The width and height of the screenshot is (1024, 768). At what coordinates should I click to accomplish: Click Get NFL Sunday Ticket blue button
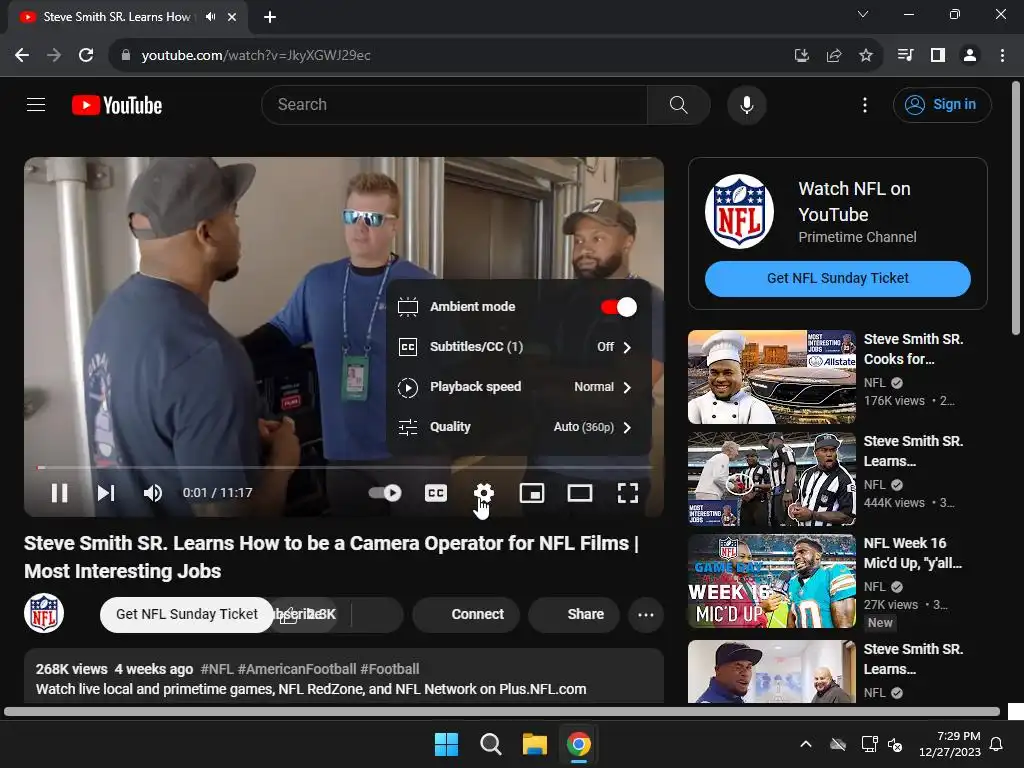point(837,278)
